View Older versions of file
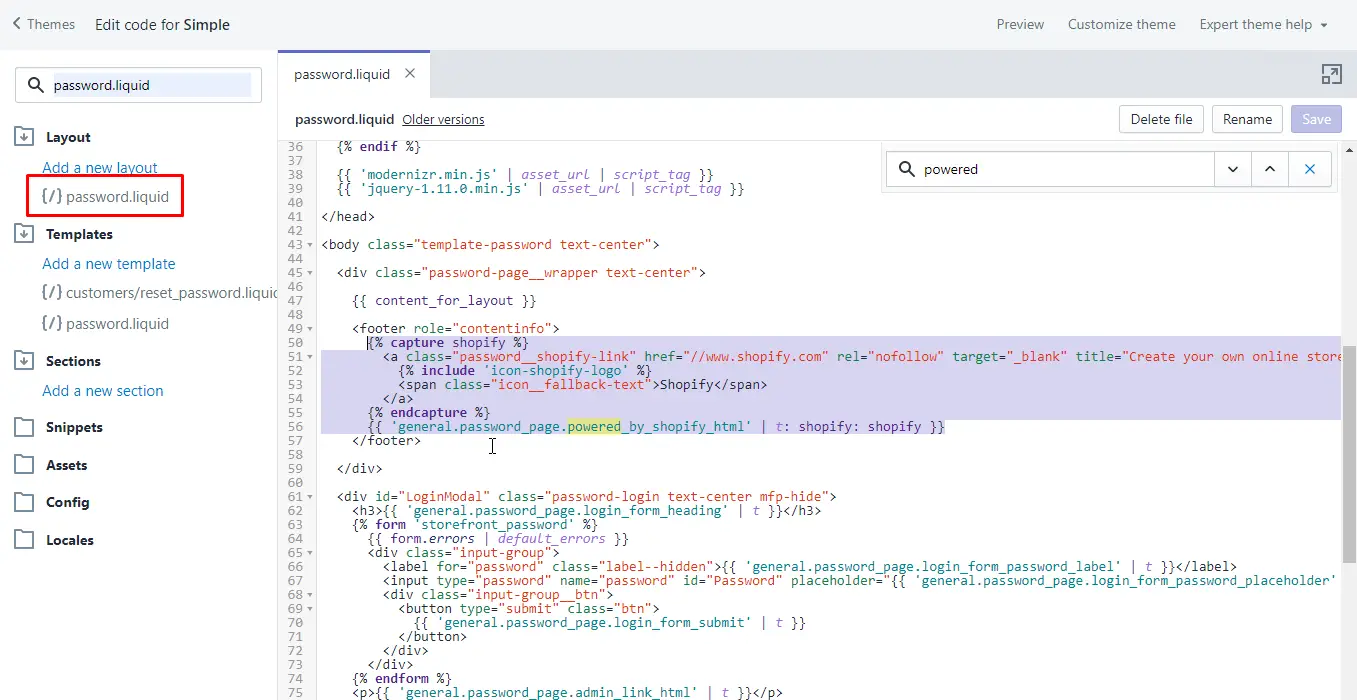The width and height of the screenshot is (1357, 700). tap(443, 119)
